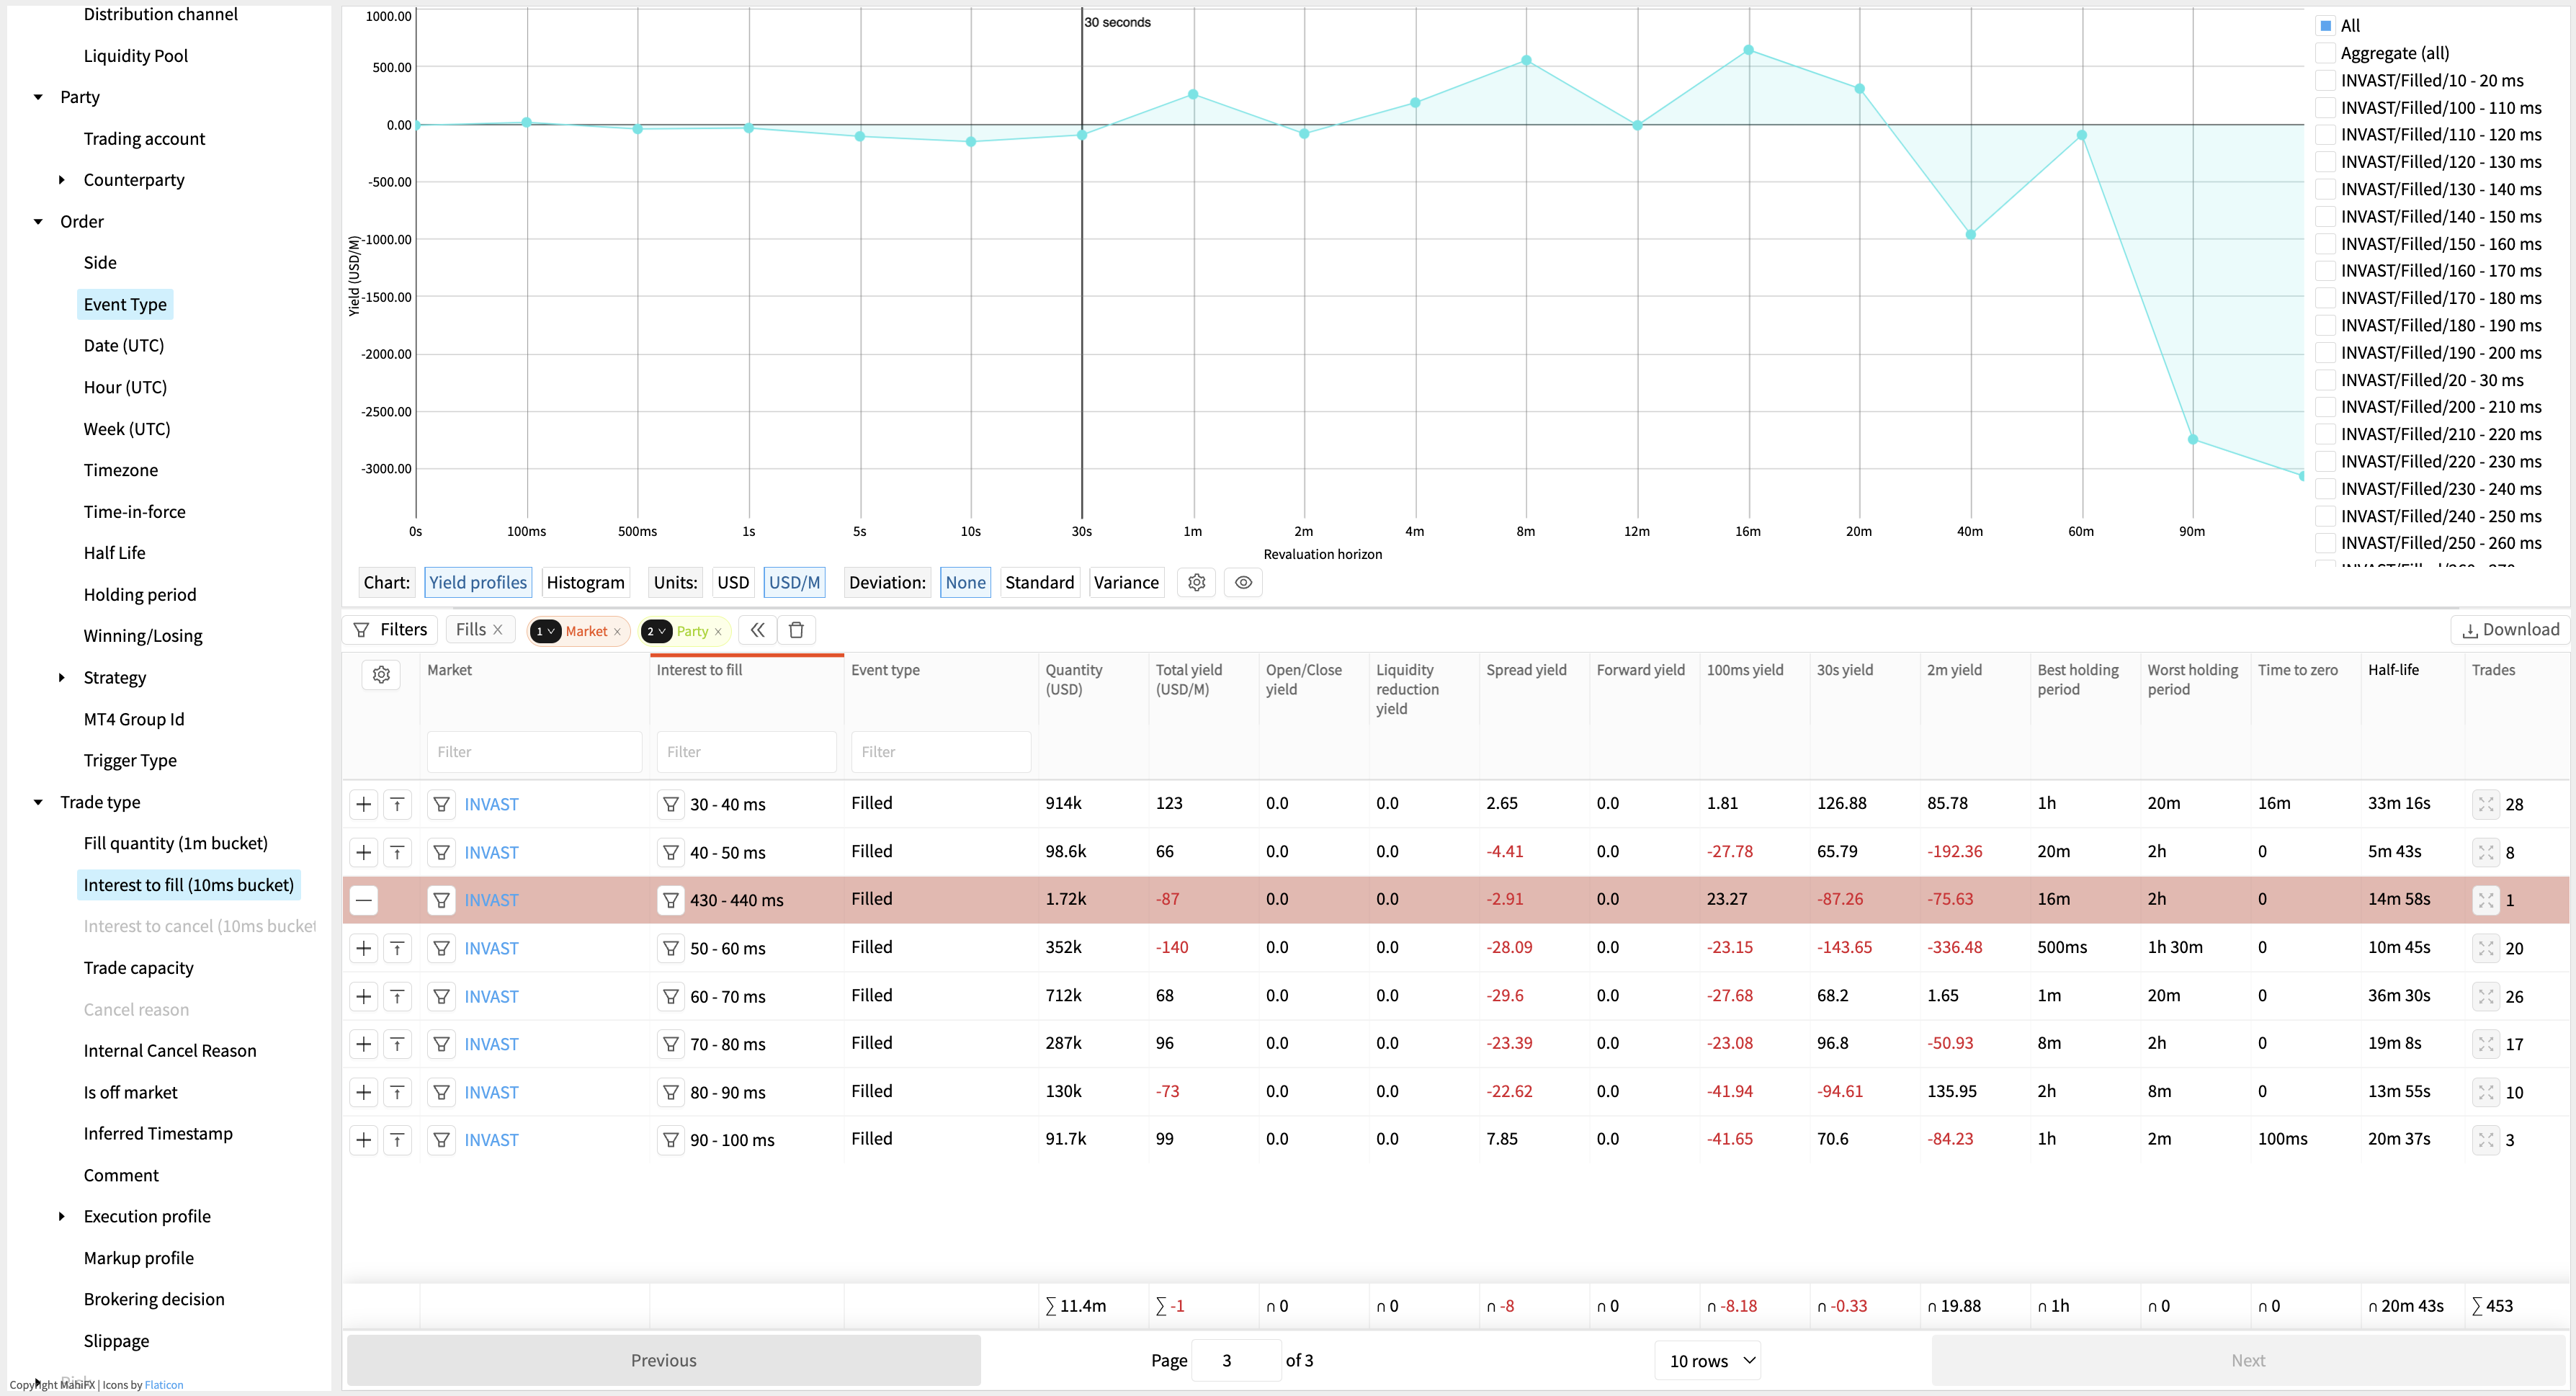Click the trash icon to clear filters
Viewport: 2576px width, 1396px height.
[796, 630]
